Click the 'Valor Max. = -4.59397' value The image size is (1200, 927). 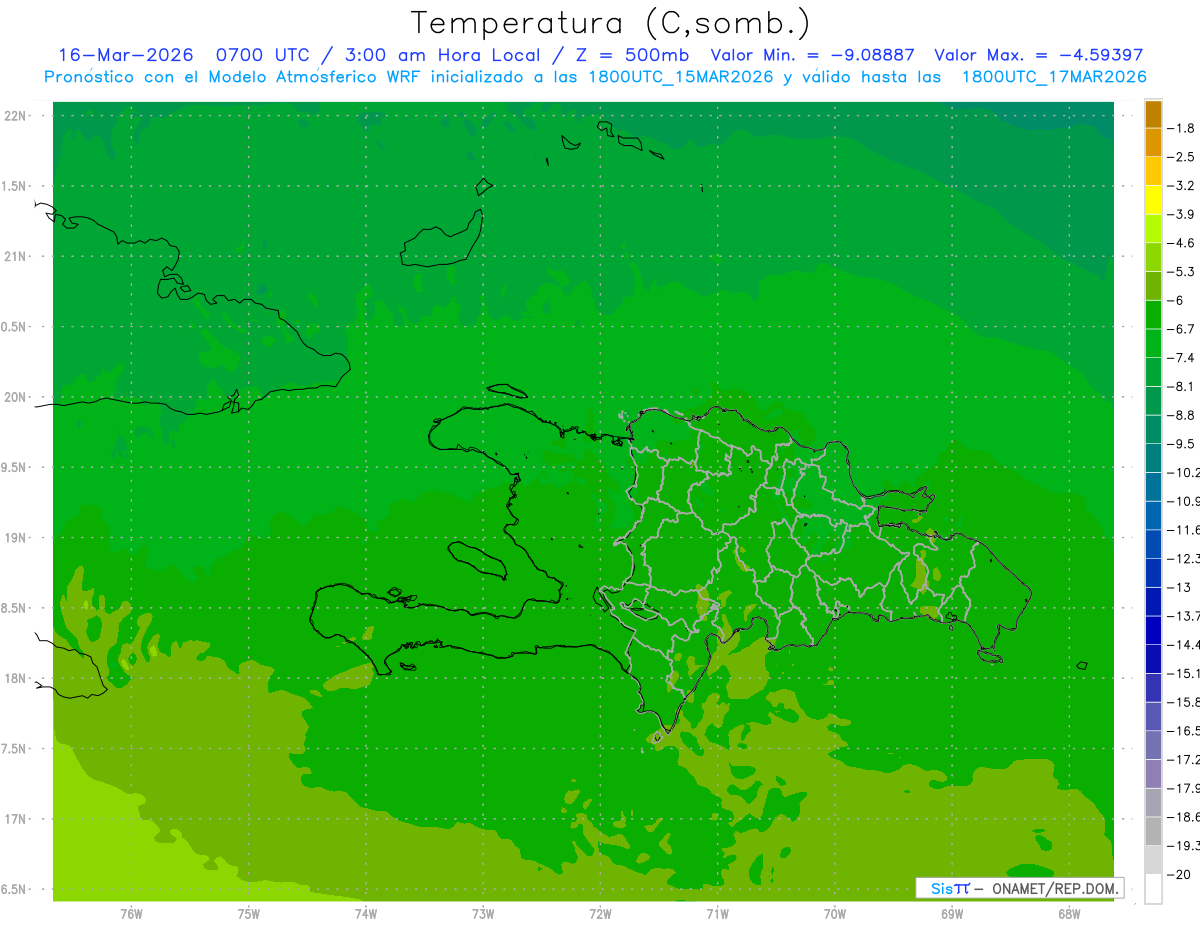1038,55
